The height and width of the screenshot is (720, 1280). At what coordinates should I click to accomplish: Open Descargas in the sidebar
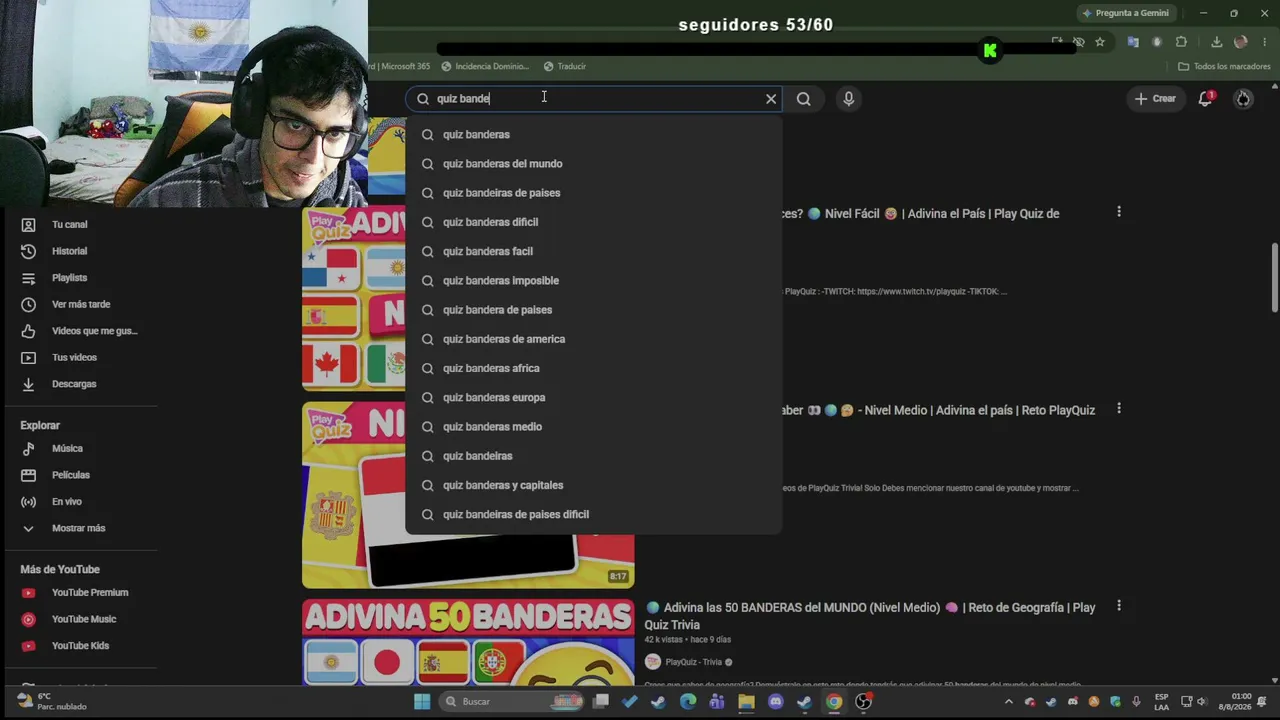pyautogui.click(x=81, y=384)
